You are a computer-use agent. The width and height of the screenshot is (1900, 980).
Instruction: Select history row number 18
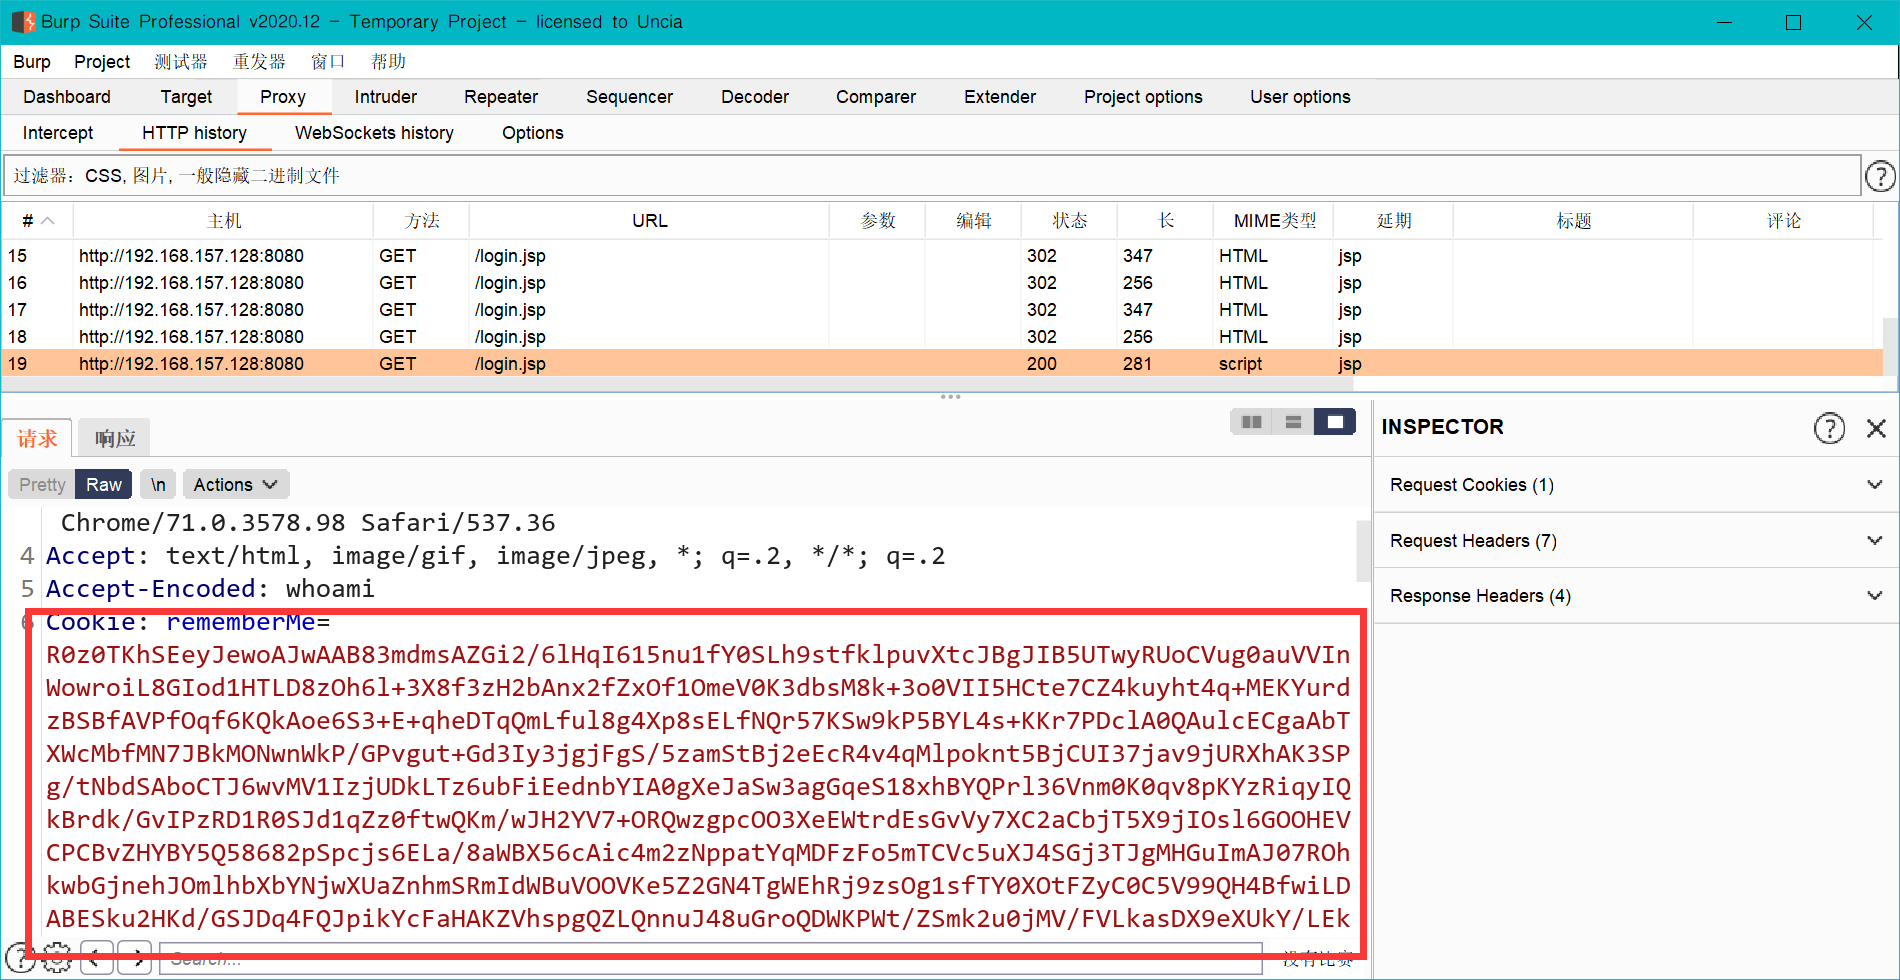(x=942, y=337)
